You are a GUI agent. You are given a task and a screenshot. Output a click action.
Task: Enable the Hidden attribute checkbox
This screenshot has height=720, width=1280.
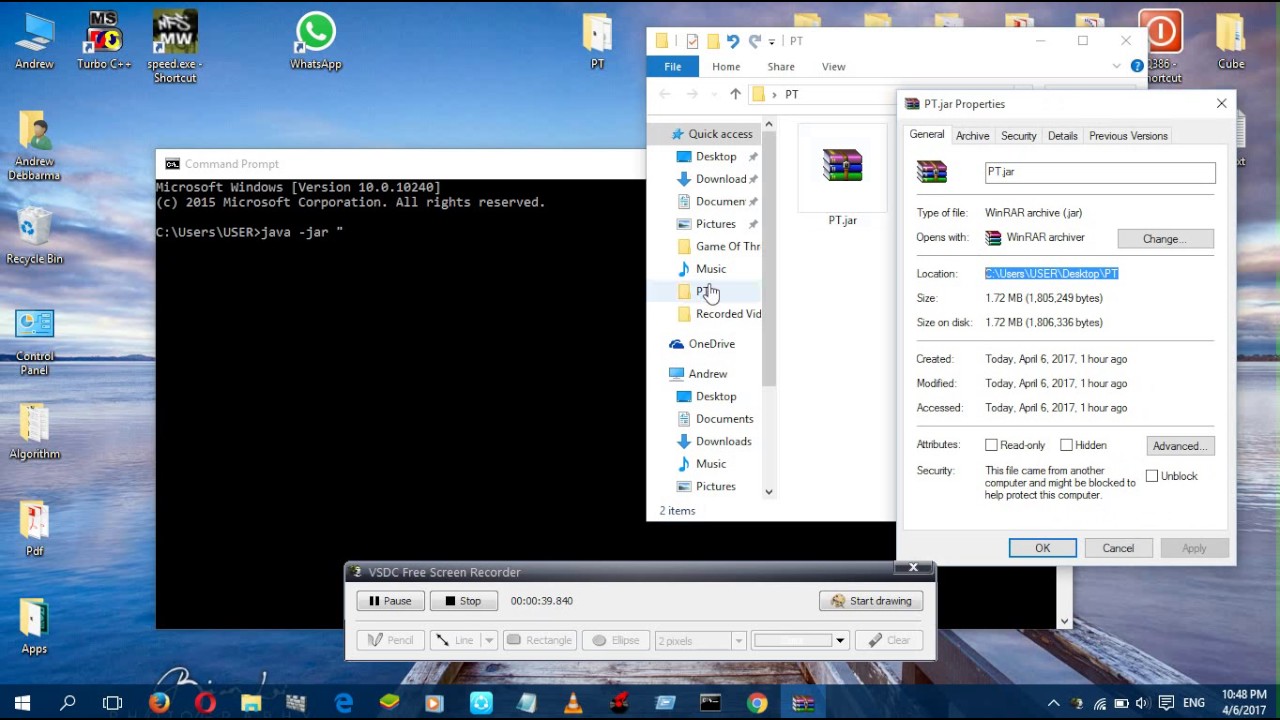1066,445
